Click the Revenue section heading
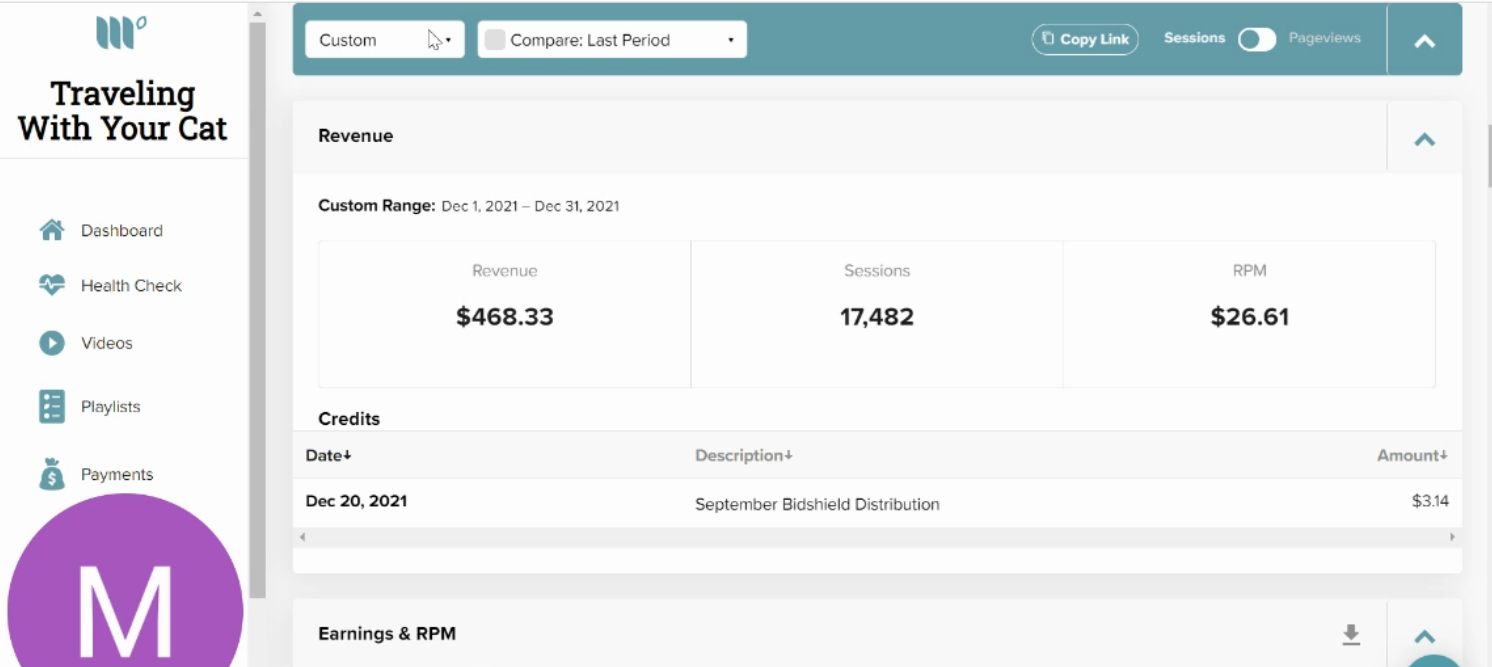1492x667 pixels. click(356, 136)
